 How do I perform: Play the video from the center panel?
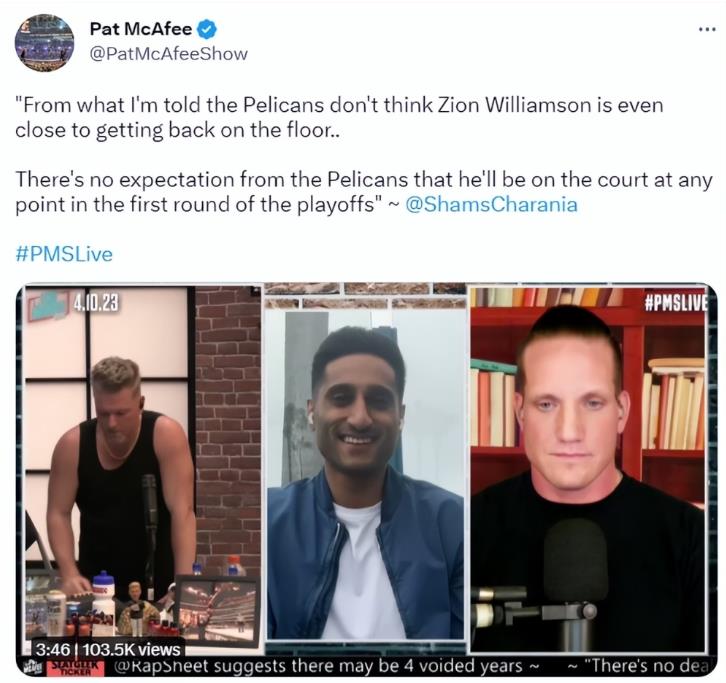coord(366,476)
